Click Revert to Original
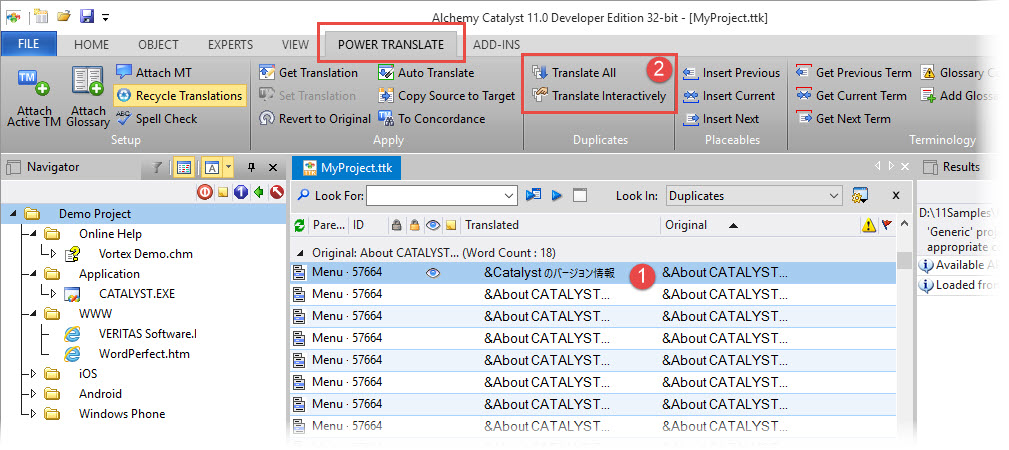The image size is (1009, 450). click(x=315, y=119)
